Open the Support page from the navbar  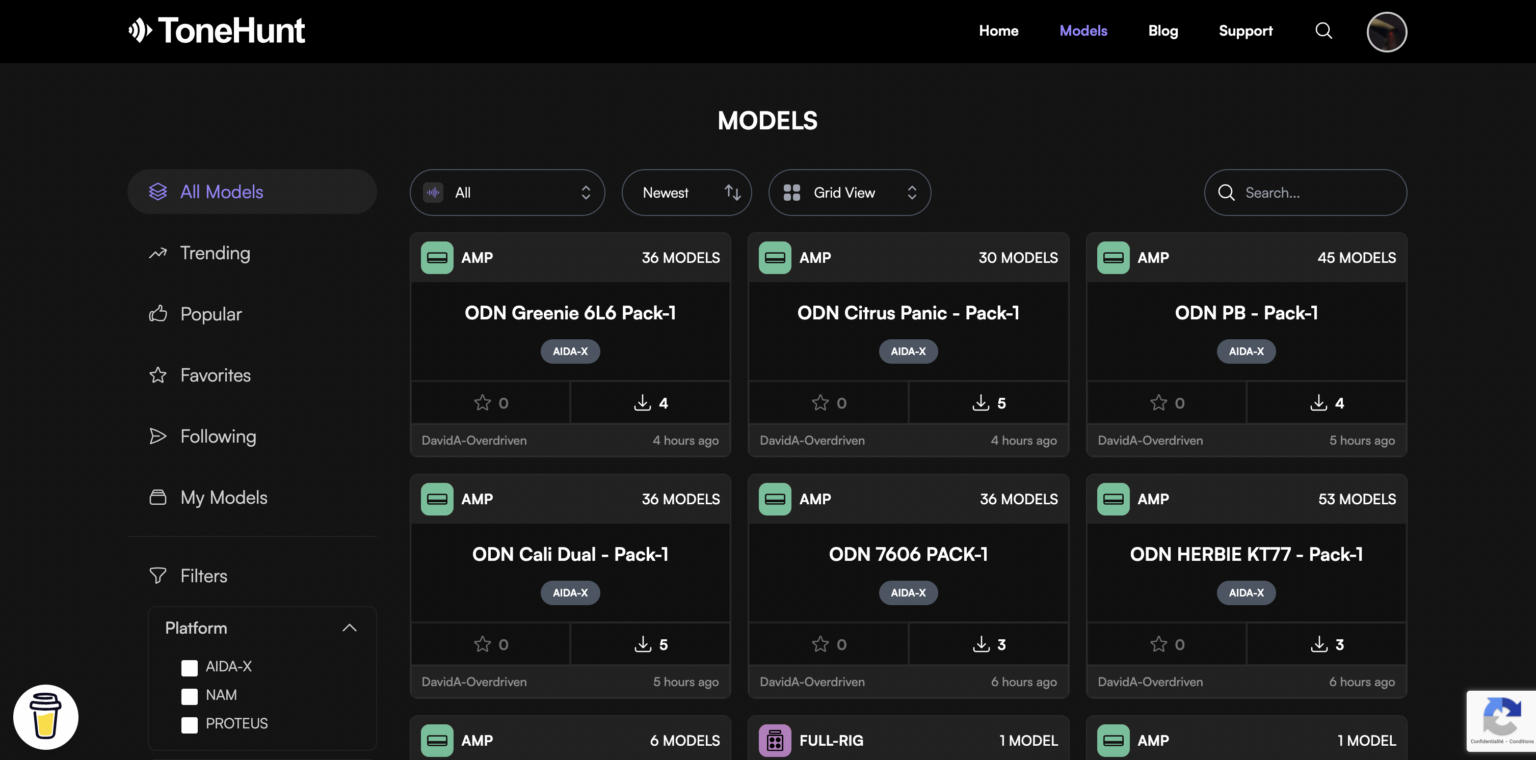pos(1245,31)
